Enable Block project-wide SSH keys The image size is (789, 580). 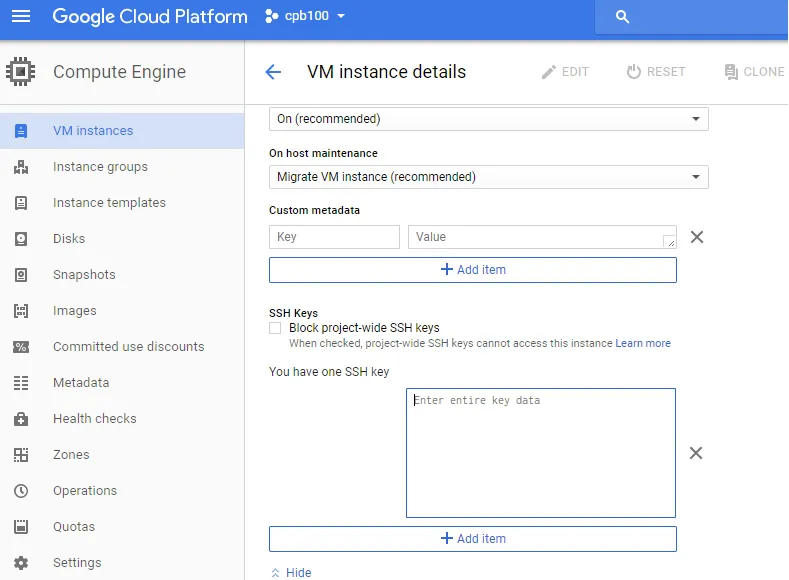coord(275,328)
